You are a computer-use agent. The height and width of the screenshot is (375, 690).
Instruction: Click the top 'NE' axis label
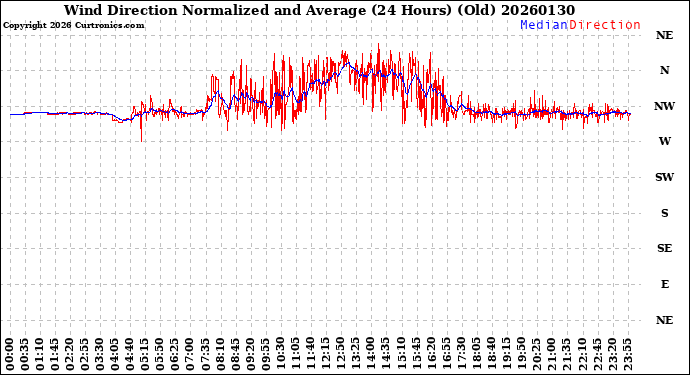tap(664, 35)
